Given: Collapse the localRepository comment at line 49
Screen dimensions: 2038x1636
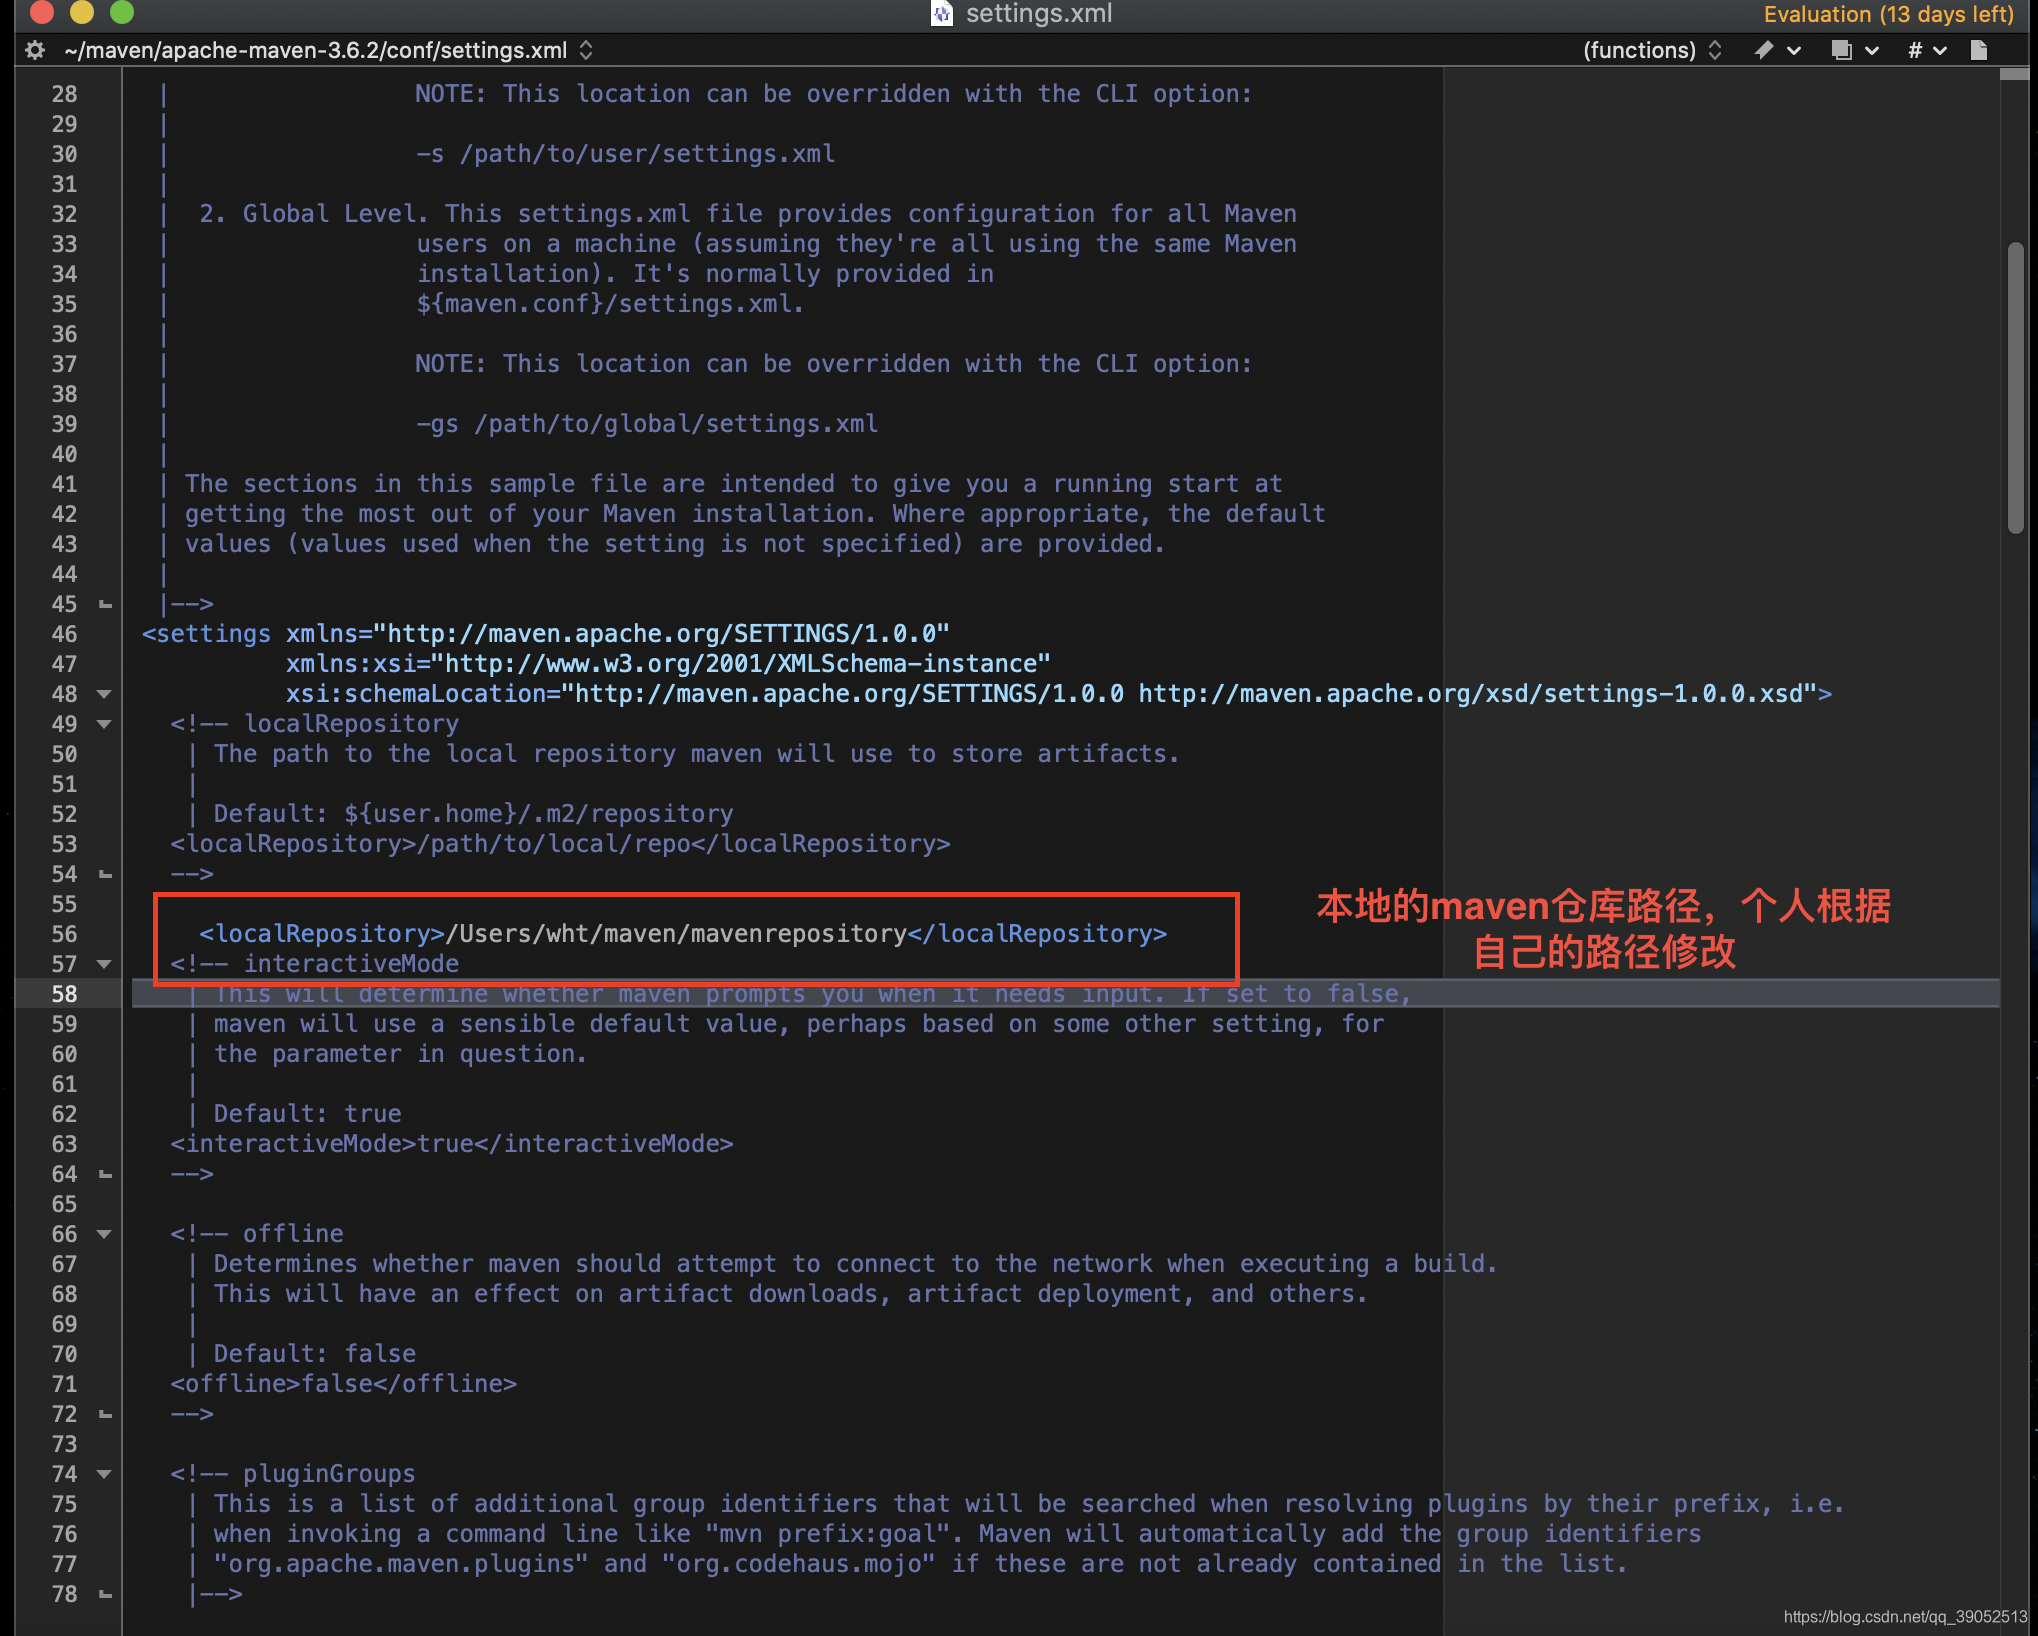Looking at the screenshot, I should point(104,724).
